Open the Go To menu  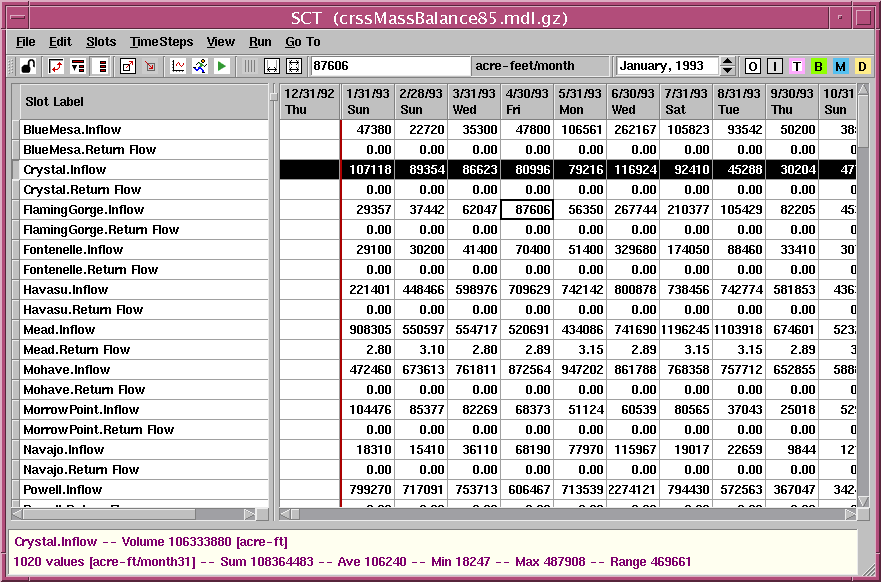click(x=303, y=42)
